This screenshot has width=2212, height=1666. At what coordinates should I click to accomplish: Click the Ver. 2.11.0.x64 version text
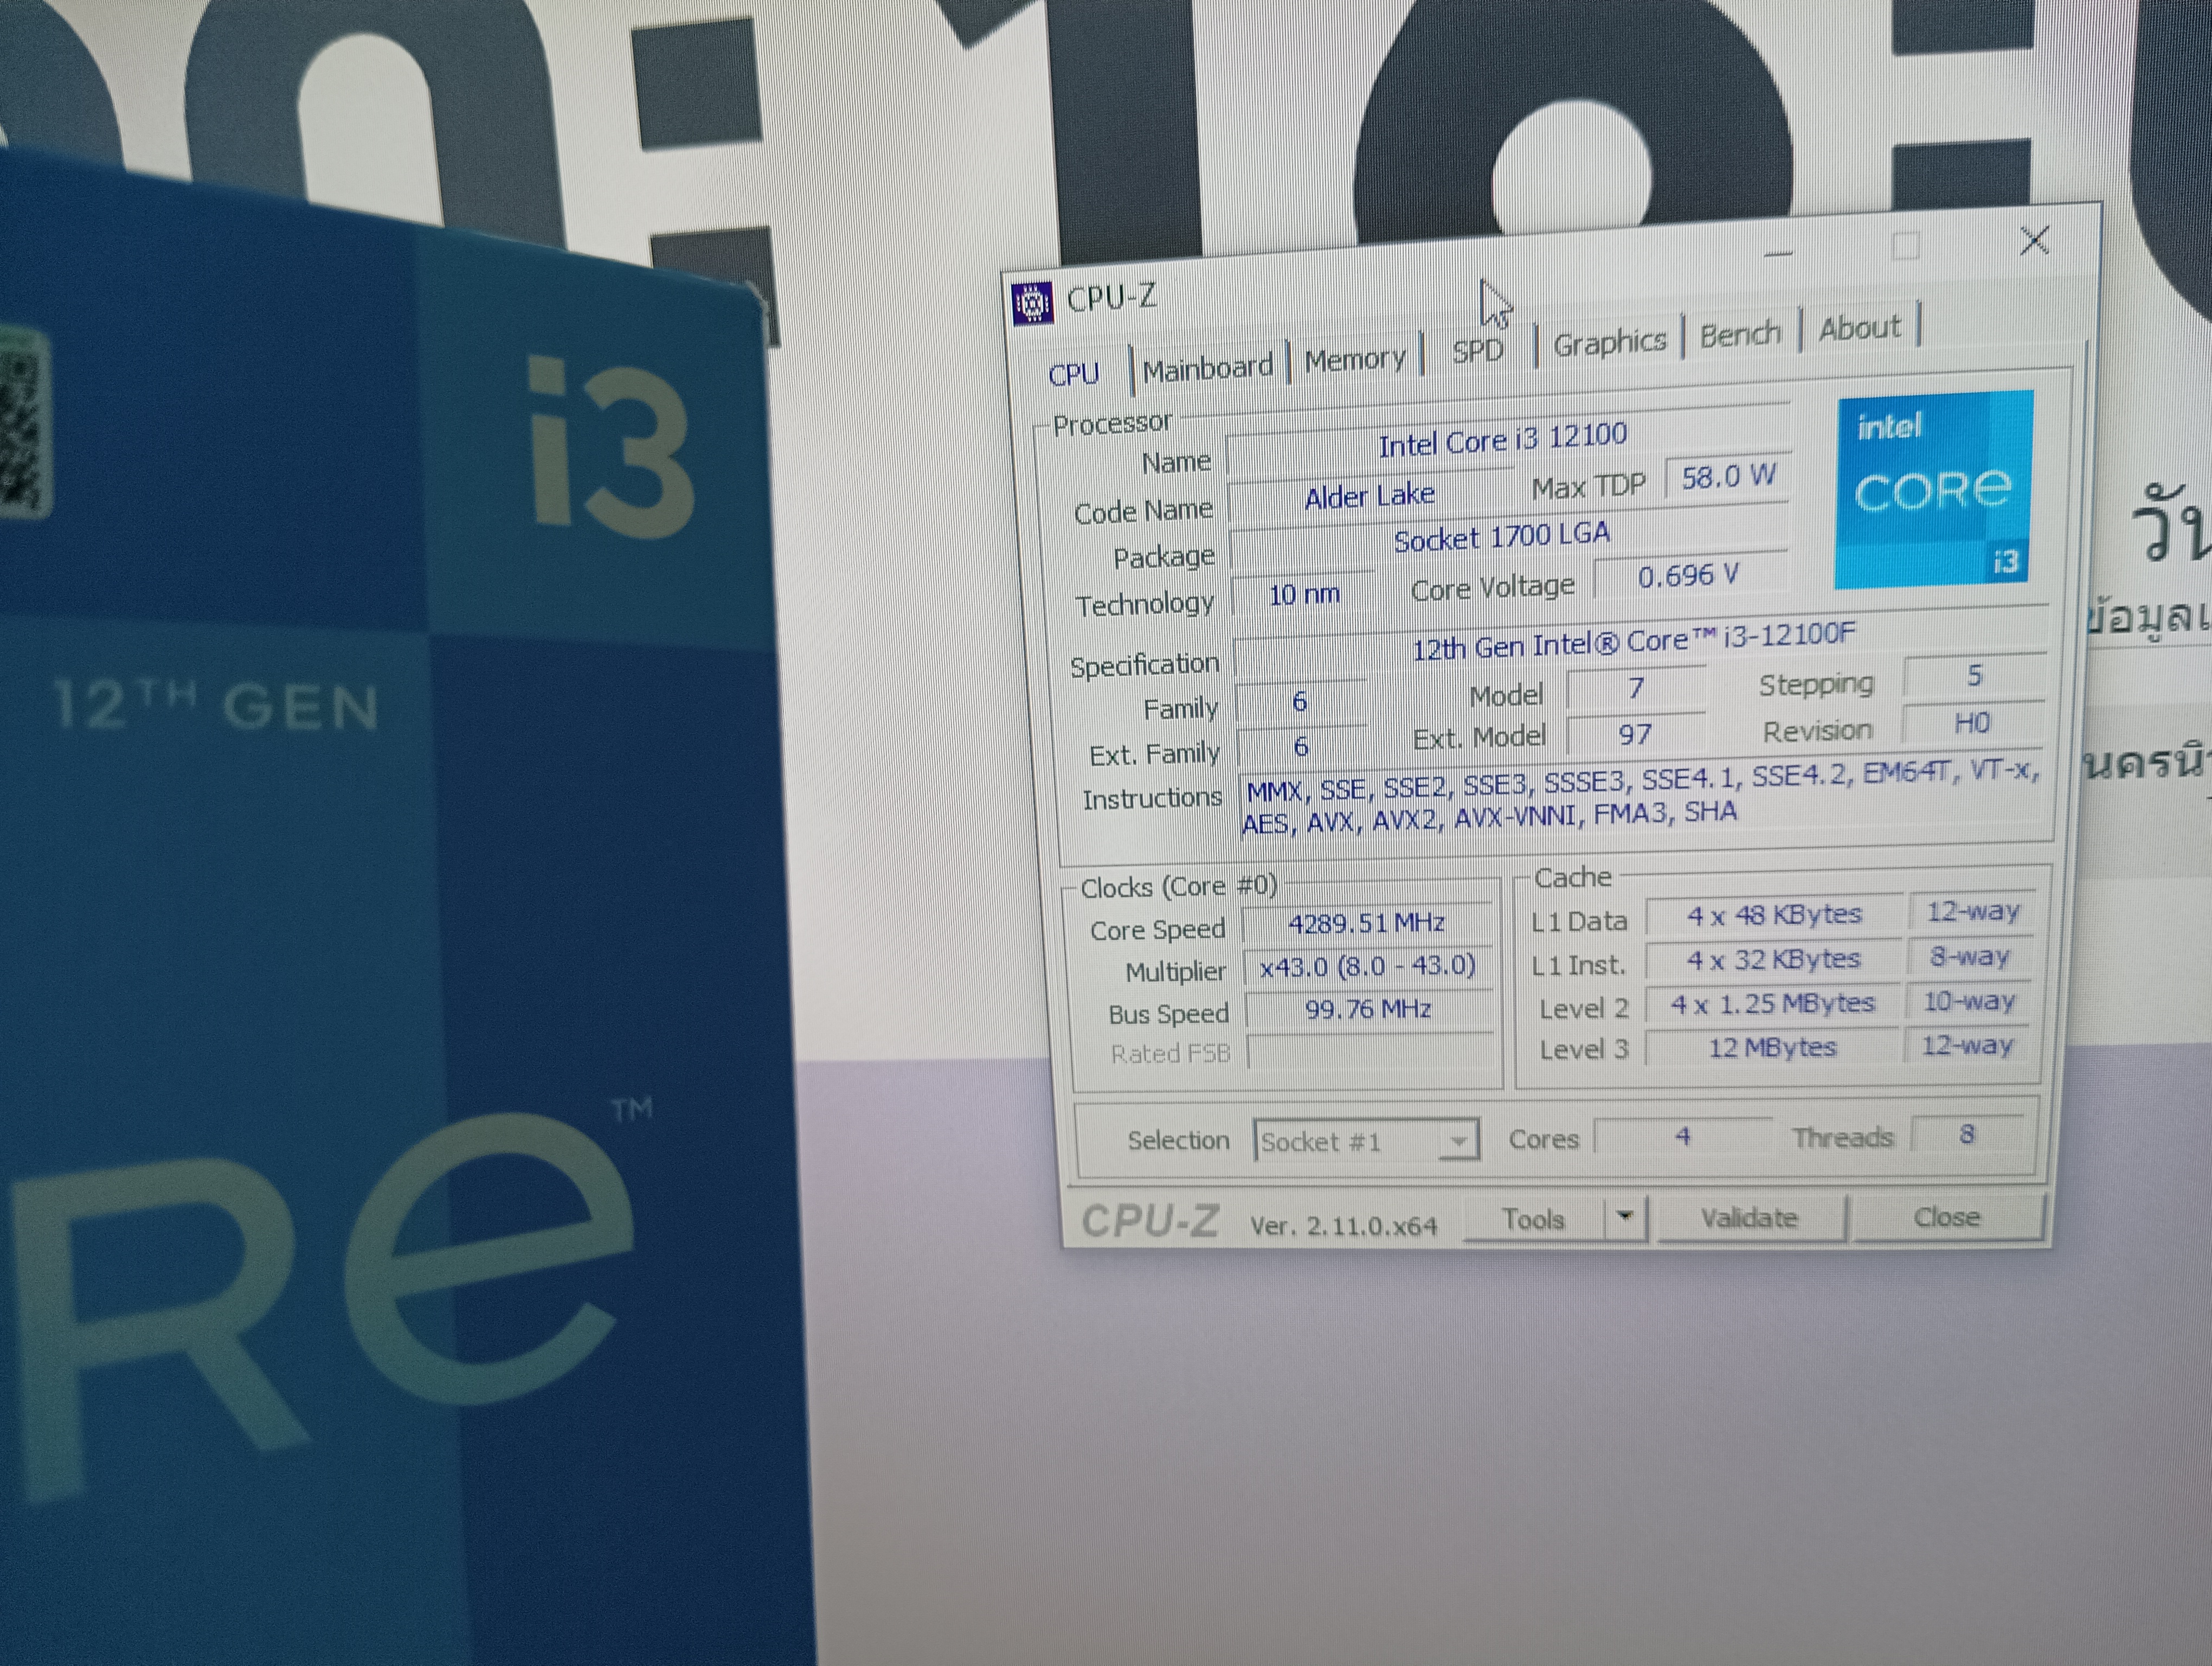(1343, 1225)
